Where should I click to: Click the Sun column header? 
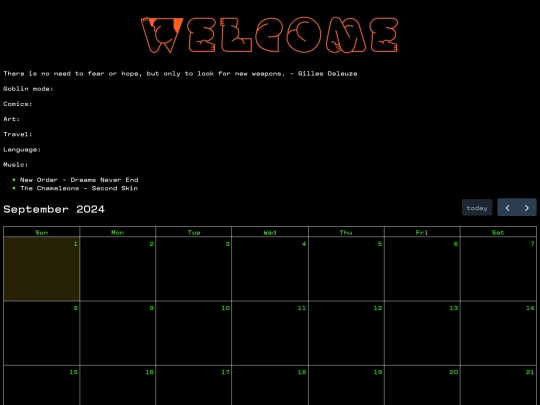pos(42,232)
